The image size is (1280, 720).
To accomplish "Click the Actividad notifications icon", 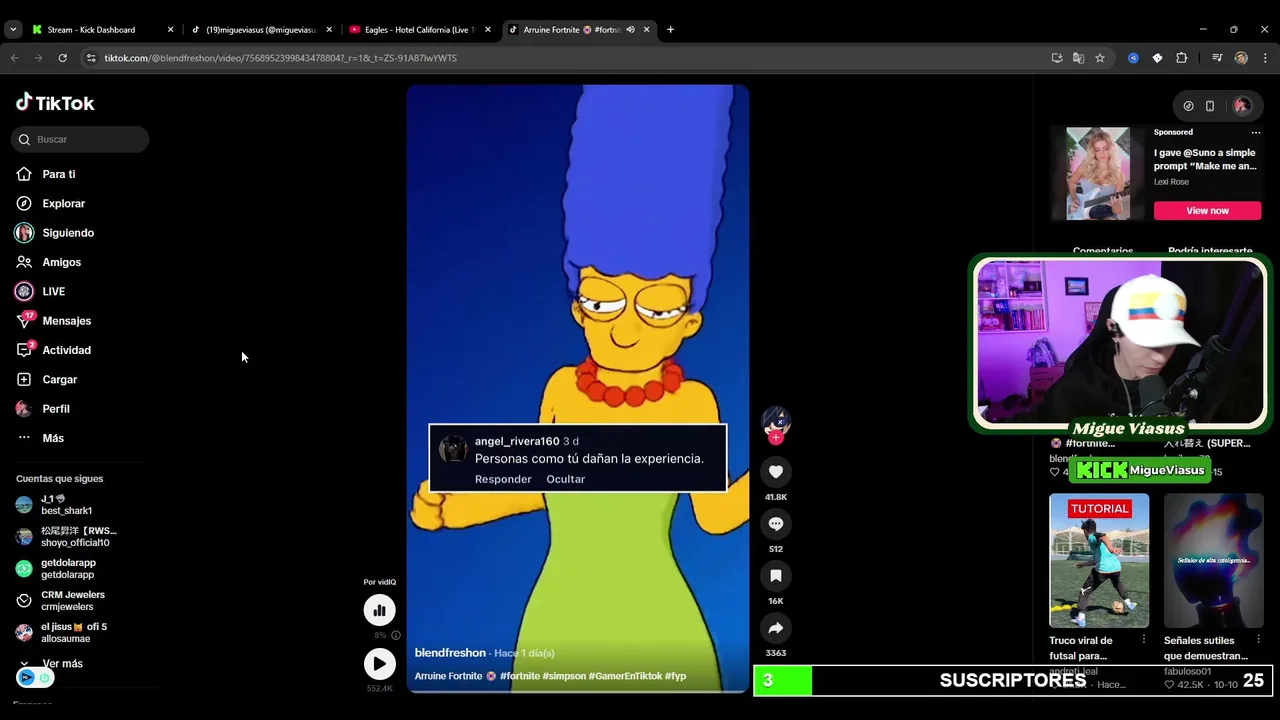I will pyautogui.click(x=24, y=350).
